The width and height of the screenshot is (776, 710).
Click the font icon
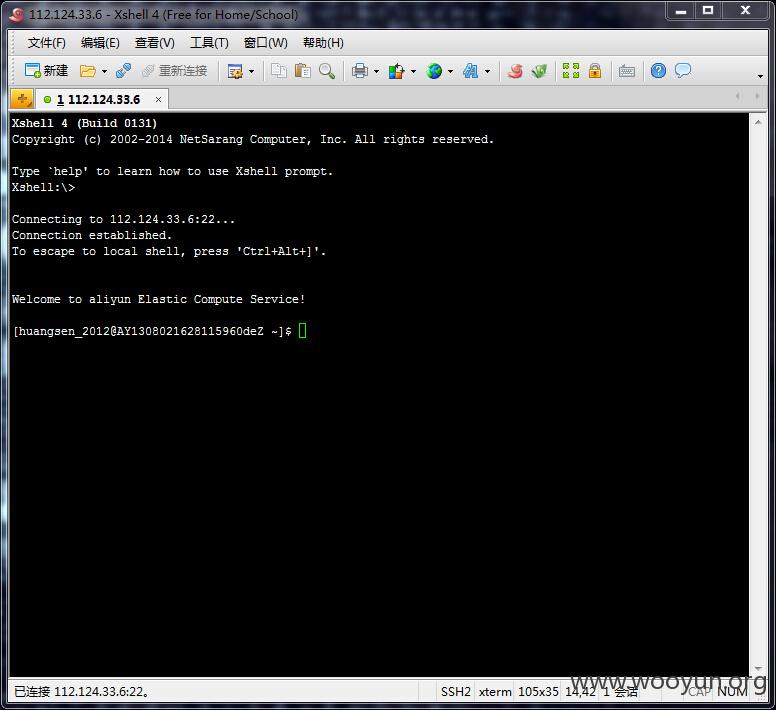(x=471, y=71)
